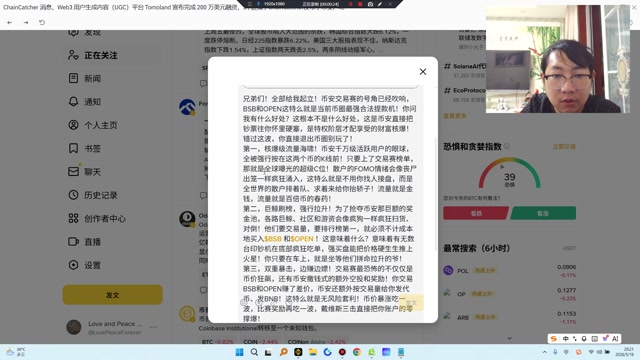Screen dimensions: 640x360
Task: Open 历史记录 history clock icon
Action: click(x=73, y=195)
